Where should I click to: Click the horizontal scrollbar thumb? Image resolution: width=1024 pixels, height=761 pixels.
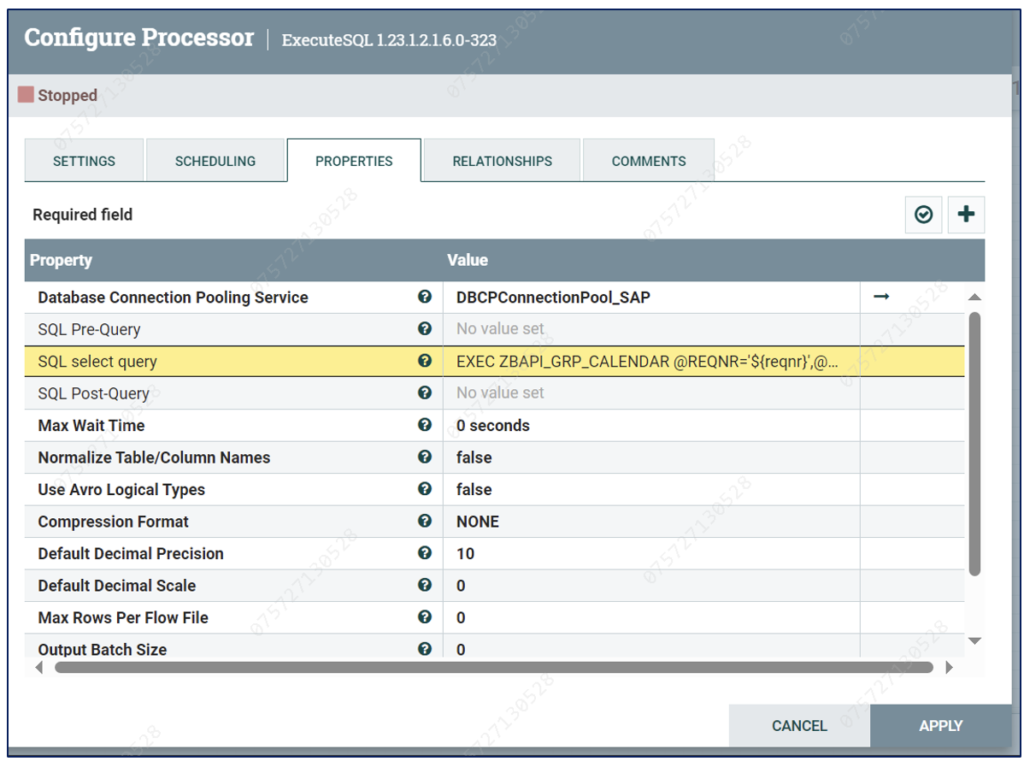point(494,667)
